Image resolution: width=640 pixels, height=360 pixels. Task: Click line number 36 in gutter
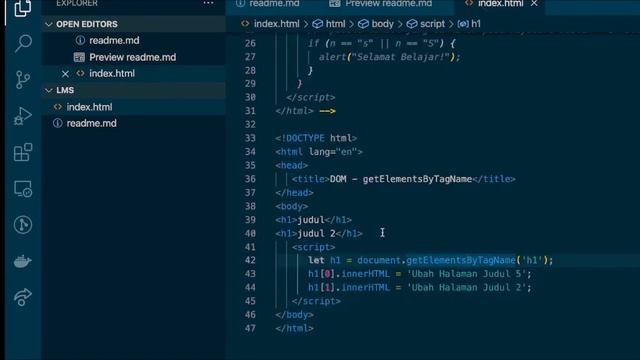point(250,179)
